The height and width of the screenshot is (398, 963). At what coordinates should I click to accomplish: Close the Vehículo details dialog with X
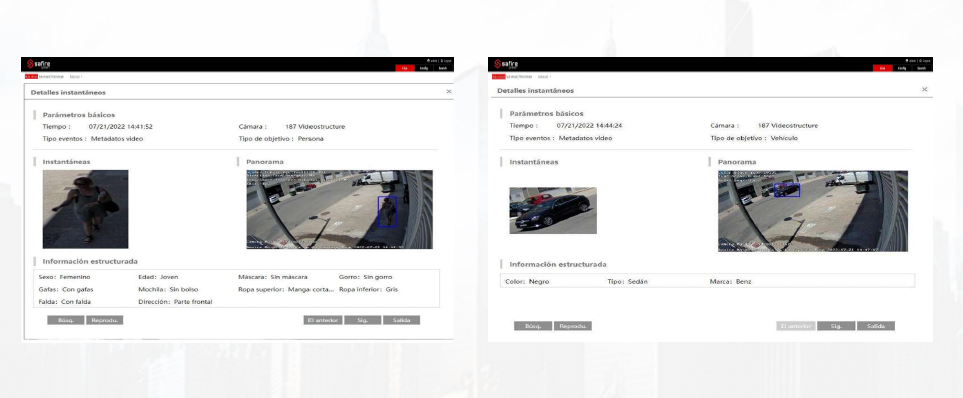point(925,90)
